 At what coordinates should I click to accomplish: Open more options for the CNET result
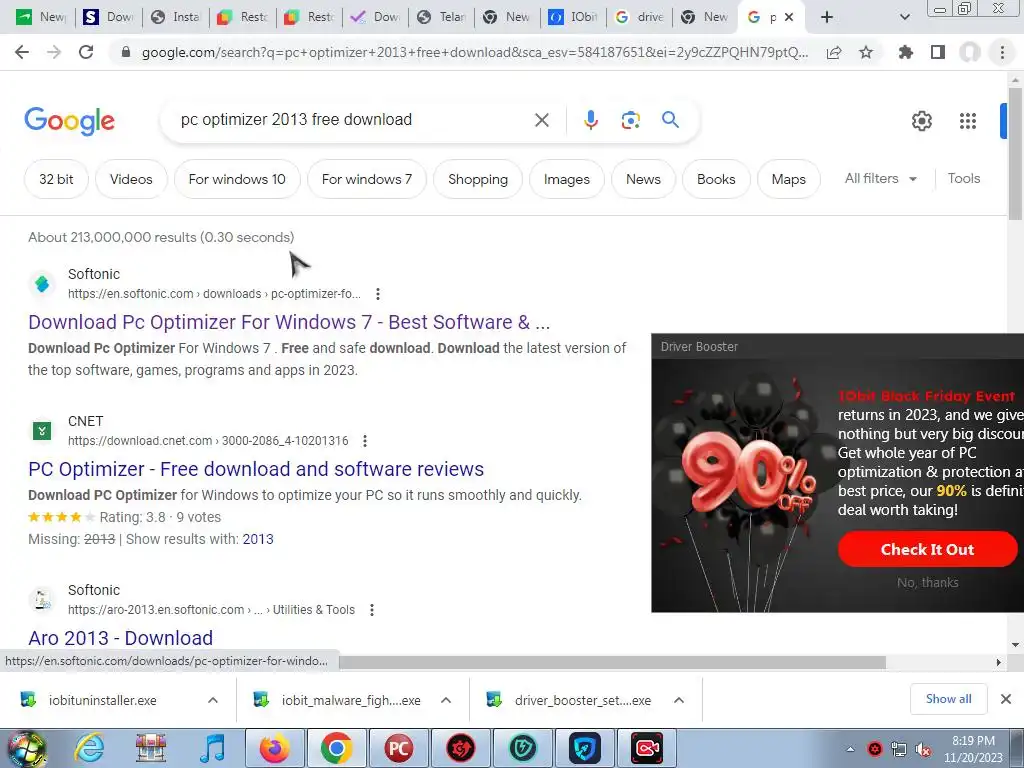365,441
